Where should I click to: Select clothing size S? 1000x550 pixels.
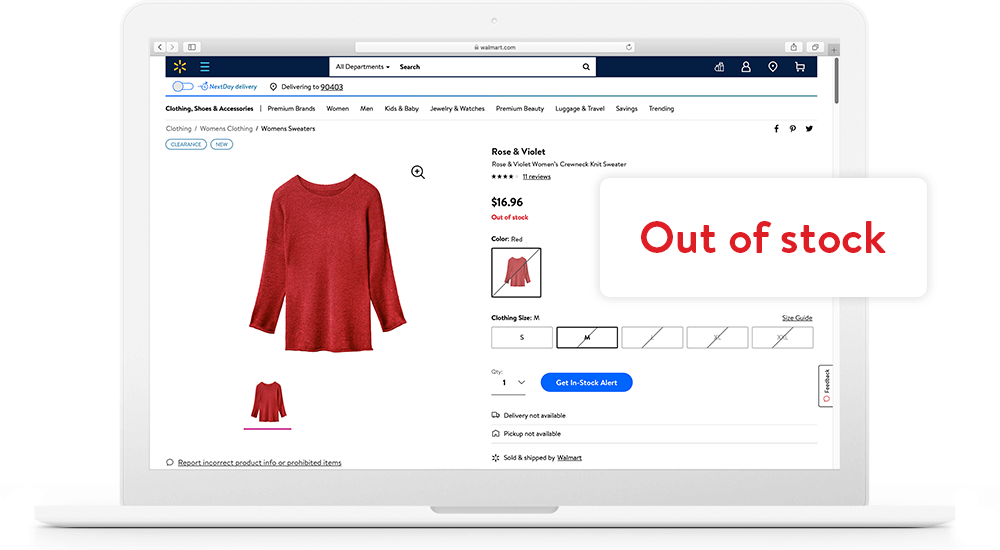tap(522, 338)
